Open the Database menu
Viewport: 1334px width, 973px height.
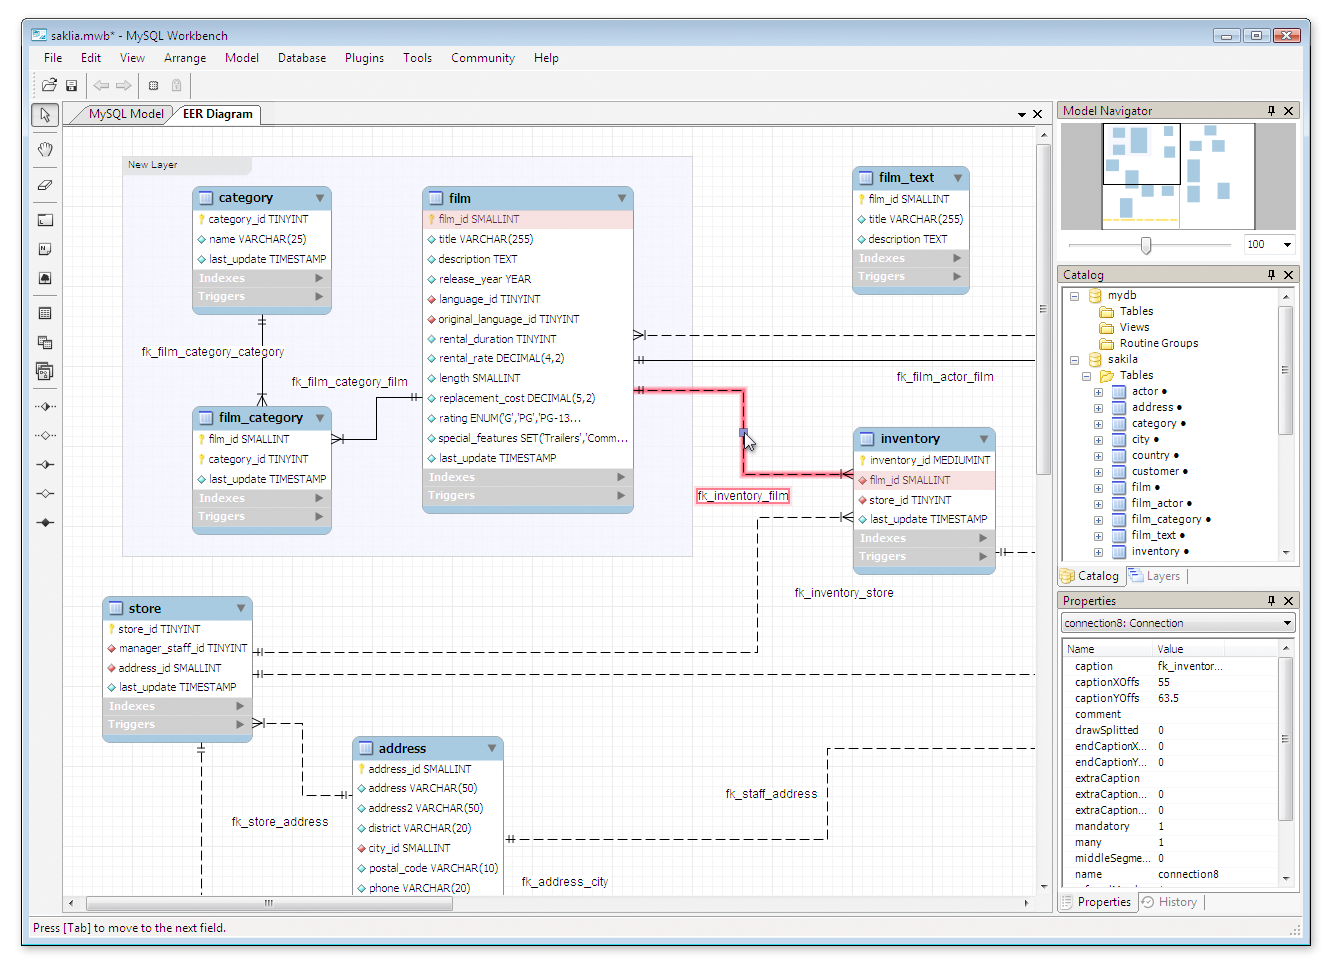click(x=301, y=58)
